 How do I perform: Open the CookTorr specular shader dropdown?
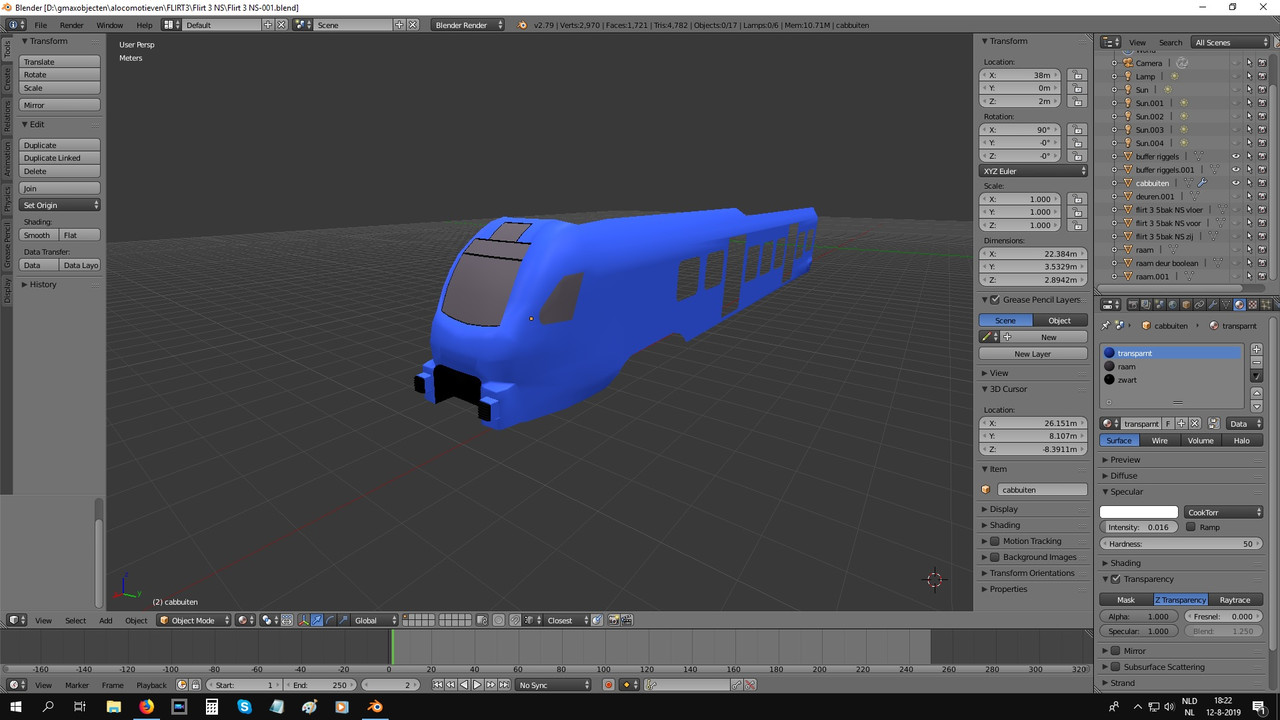click(x=1223, y=512)
